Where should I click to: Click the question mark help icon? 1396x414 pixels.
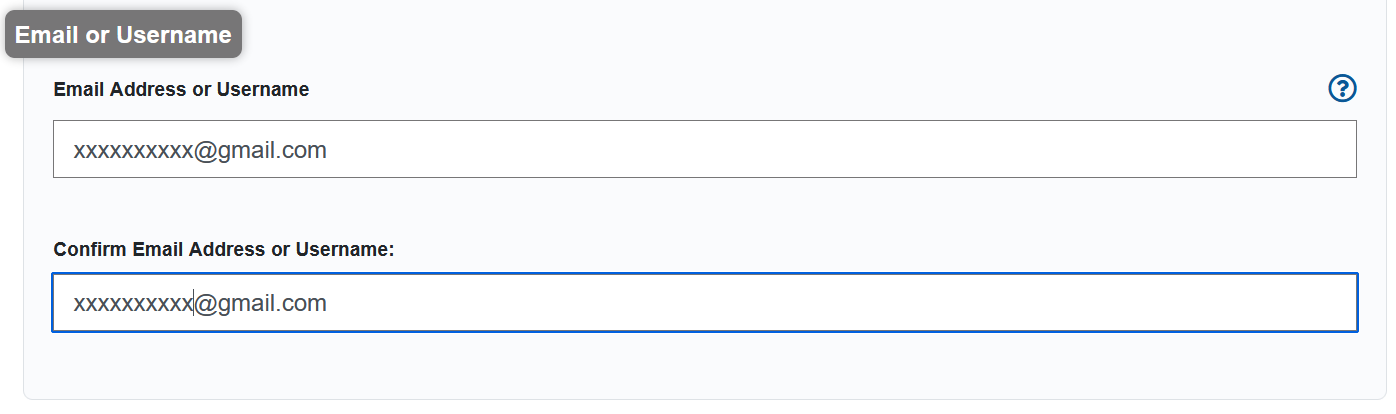pyautogui.click(x=1341, y=89)
